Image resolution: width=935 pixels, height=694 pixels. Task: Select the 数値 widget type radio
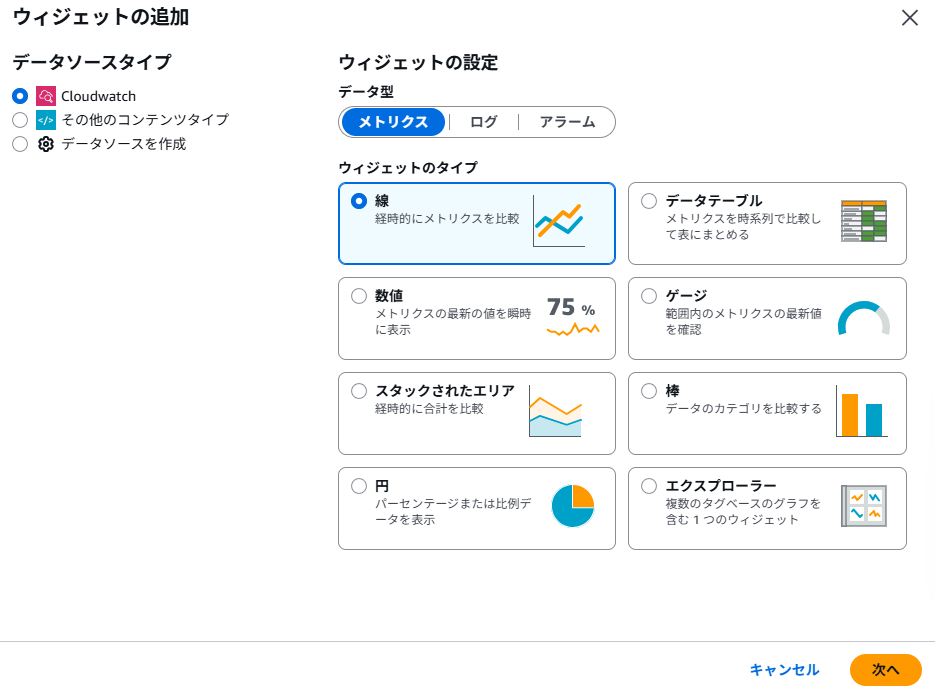click(x=359, y=296)
